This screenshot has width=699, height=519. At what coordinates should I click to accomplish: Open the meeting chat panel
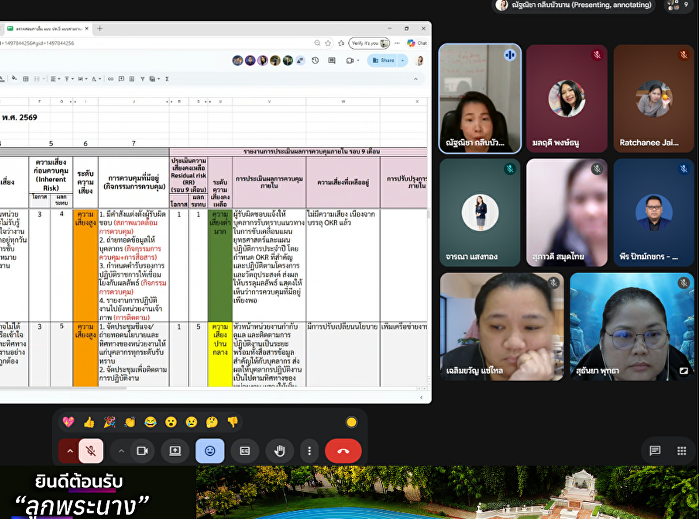pos(655,451)
